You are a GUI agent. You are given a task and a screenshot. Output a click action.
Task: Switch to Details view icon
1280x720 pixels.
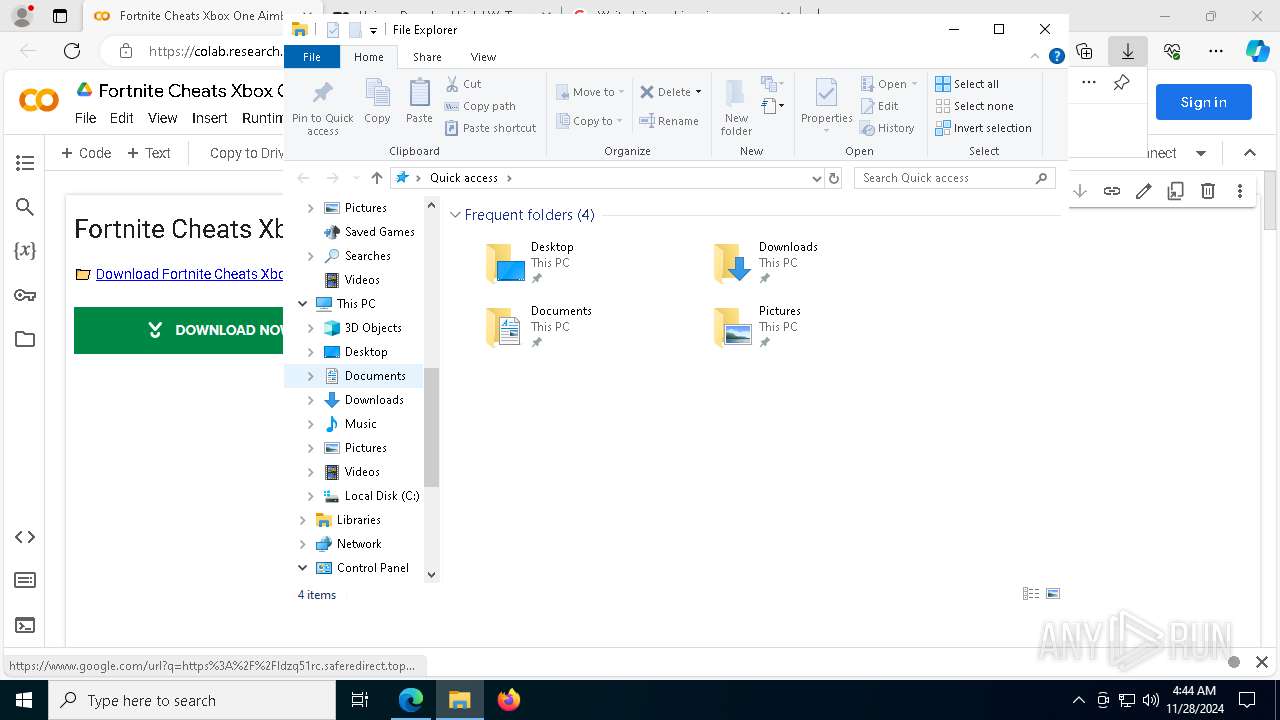point(1031,594)
